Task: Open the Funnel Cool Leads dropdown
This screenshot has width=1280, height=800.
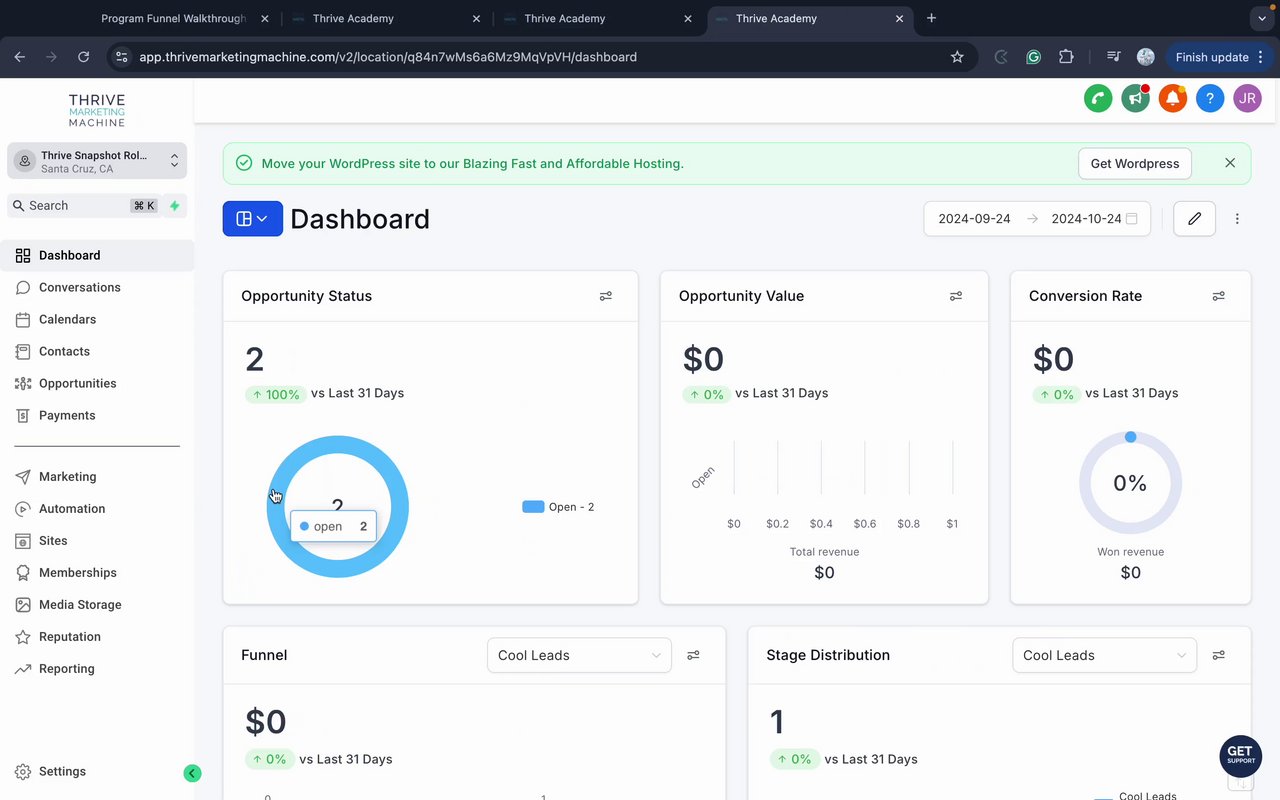Action: tap(579, 656)
